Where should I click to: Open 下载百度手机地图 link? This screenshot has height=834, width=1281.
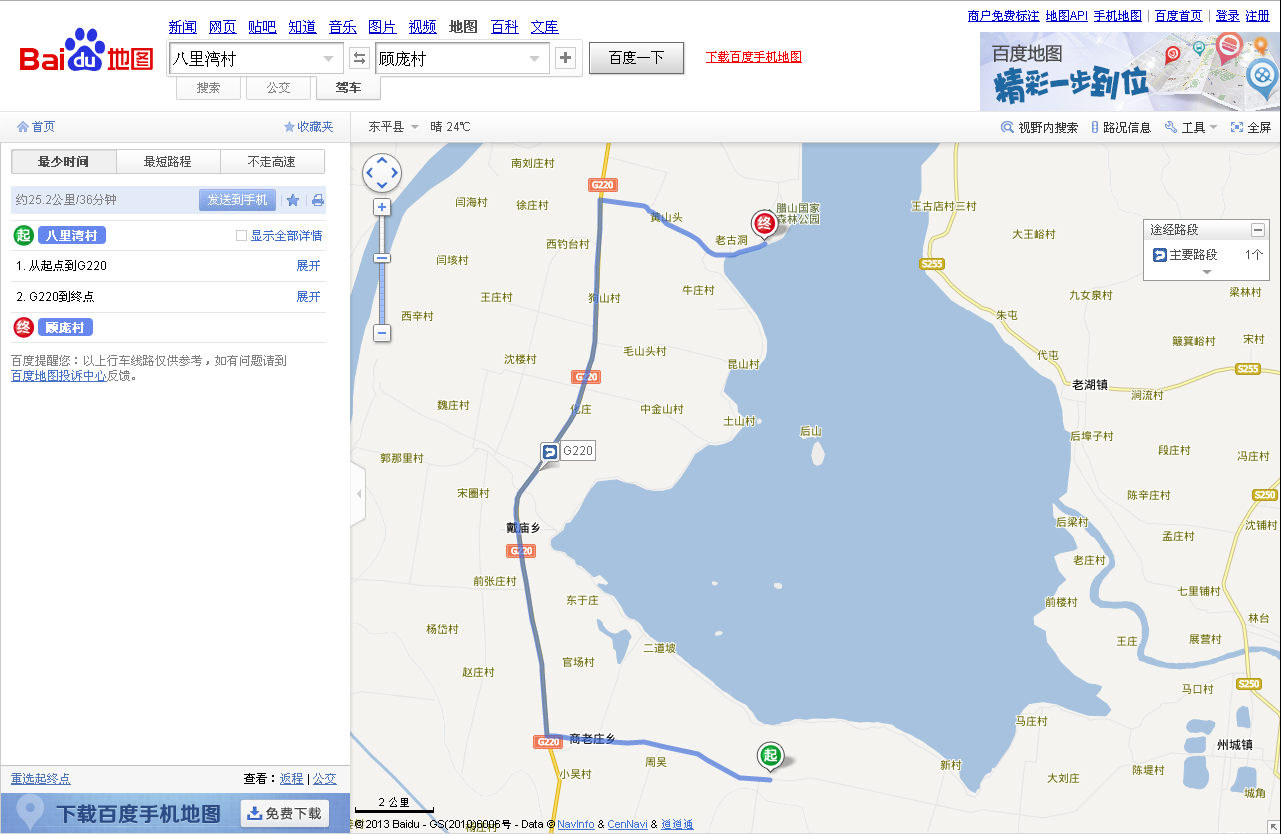tap(754, 57)
